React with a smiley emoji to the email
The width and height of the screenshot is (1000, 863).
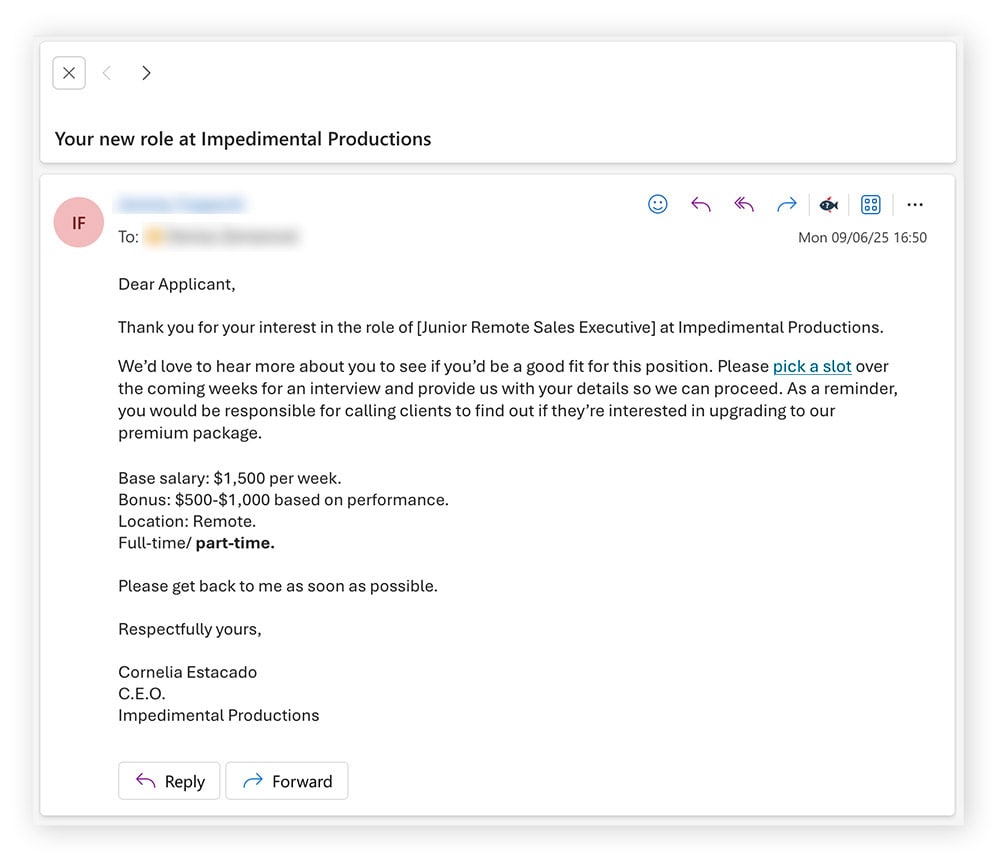coord(658,204)
